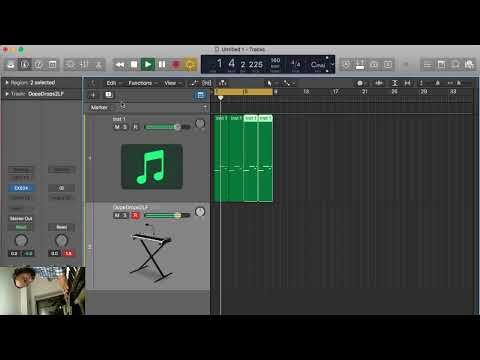Open the Quick Help button
Image resolution: width=480 pixels, height=360 pixels.
39,64
